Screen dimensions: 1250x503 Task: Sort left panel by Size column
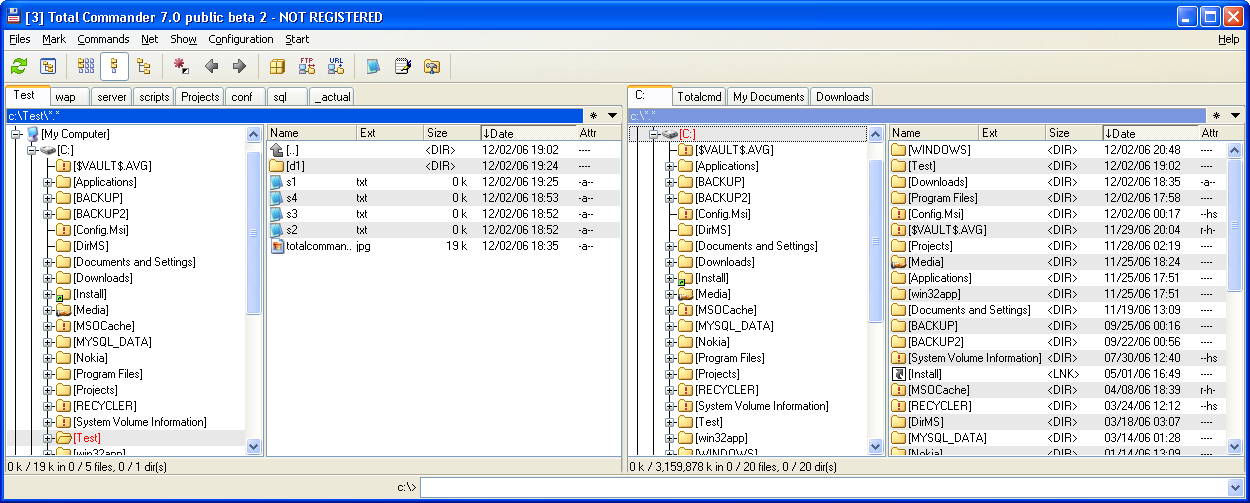tap(451, 133)
